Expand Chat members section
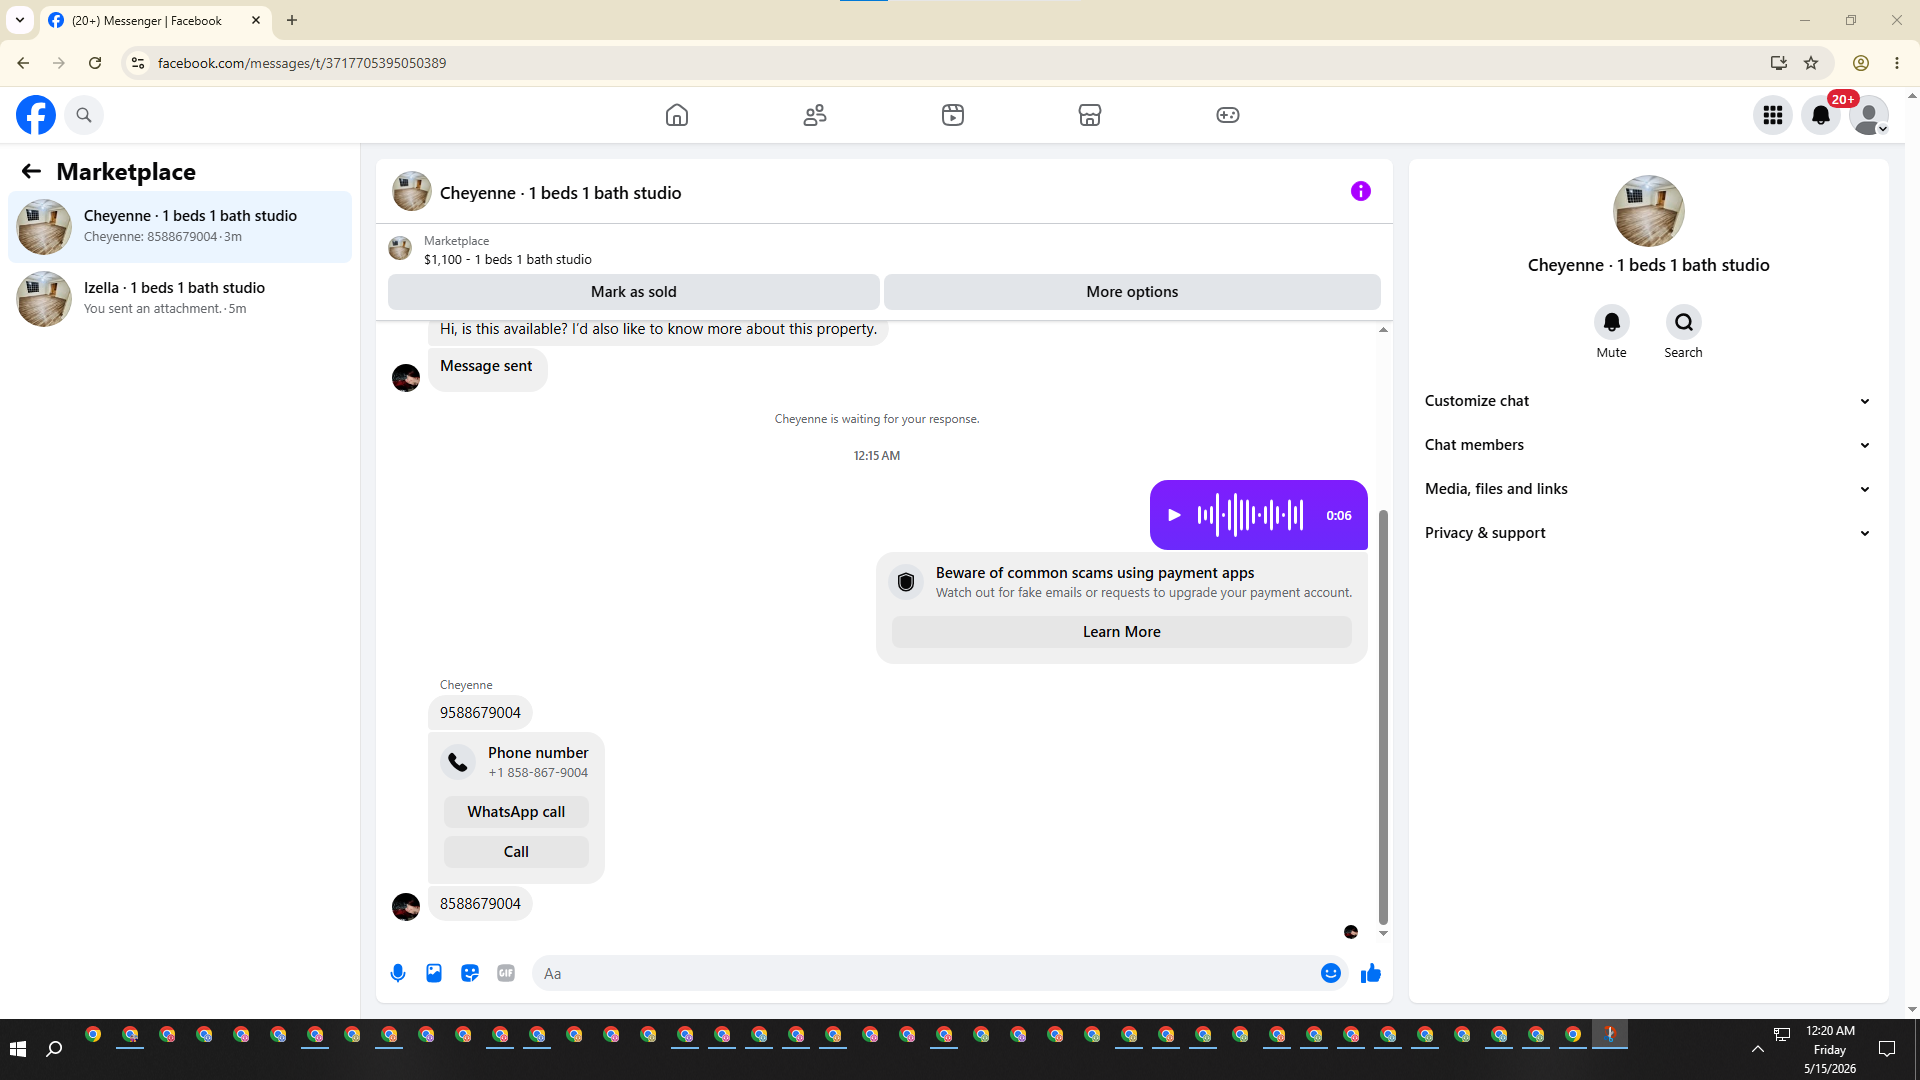This screenshot has width=1920, height=1080. (1648, 445)
